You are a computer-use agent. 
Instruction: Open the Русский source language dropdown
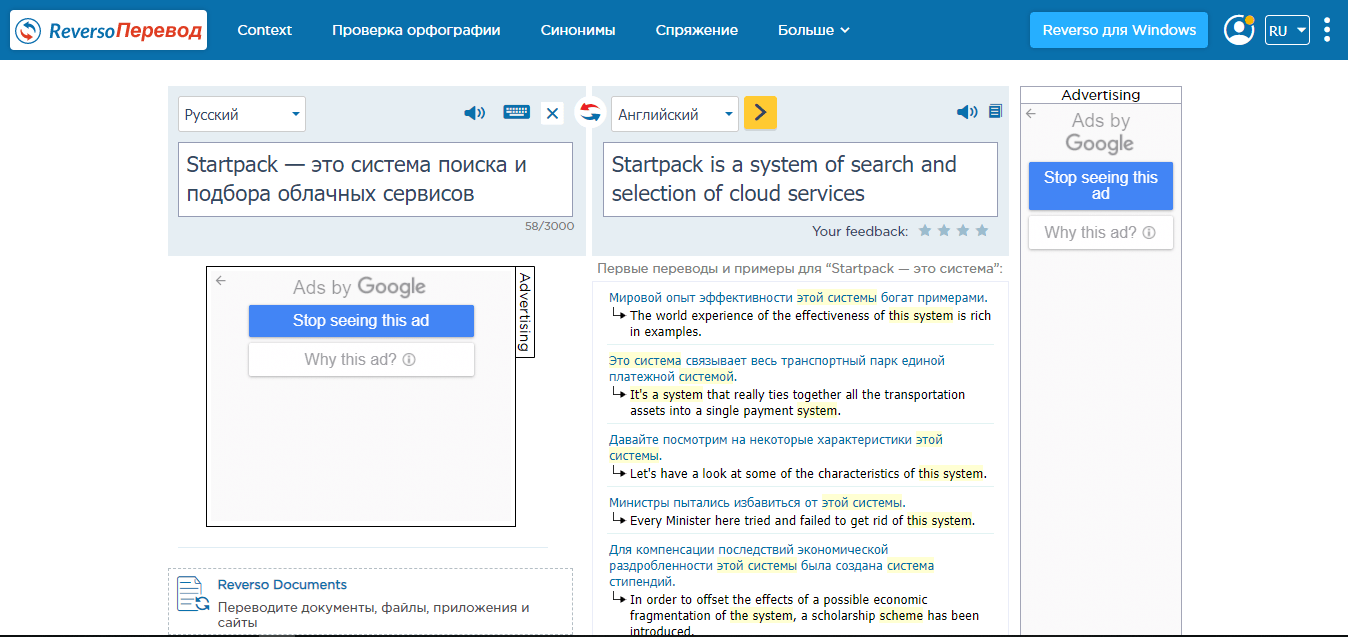pos(242,114)
